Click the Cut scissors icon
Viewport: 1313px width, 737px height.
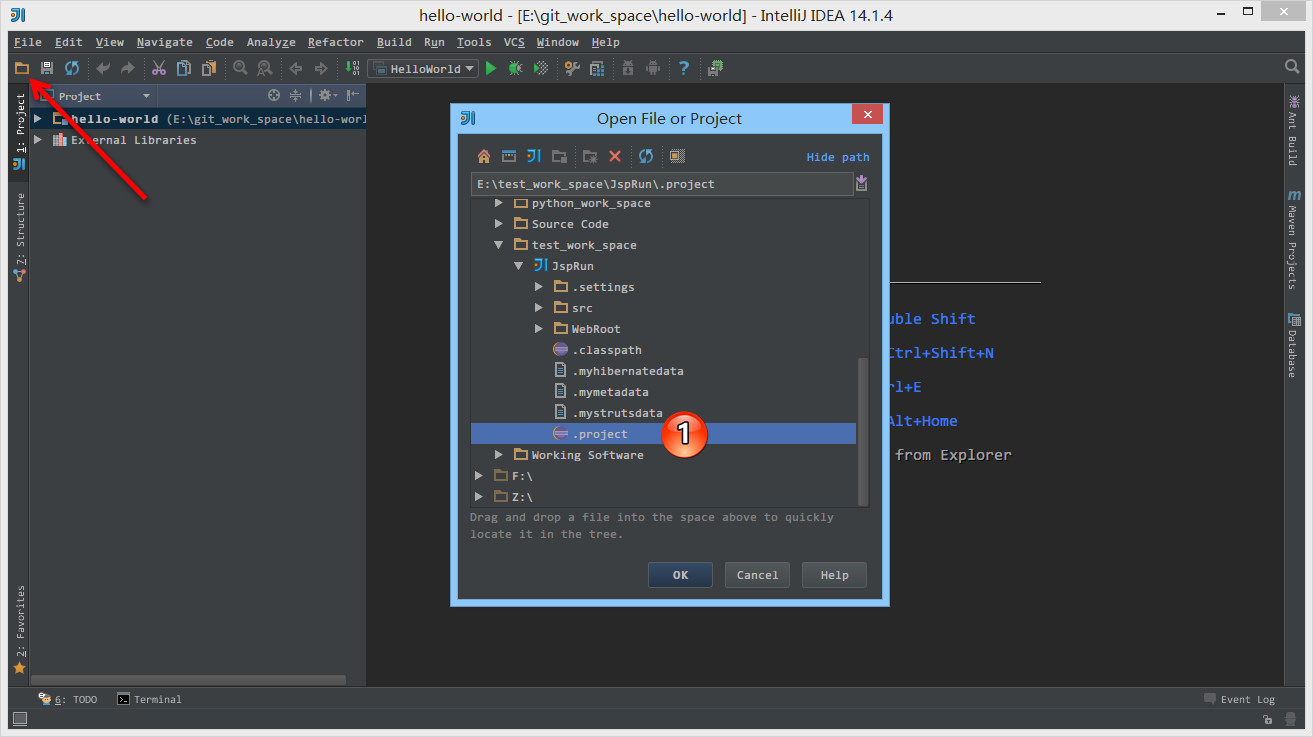coord(158,69)
